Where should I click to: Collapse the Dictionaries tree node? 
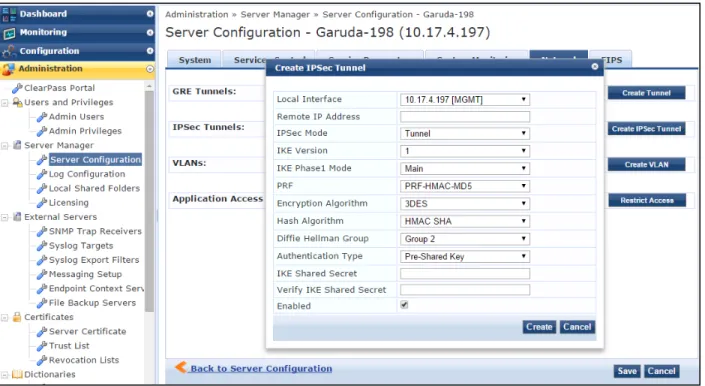pos(4,375)
